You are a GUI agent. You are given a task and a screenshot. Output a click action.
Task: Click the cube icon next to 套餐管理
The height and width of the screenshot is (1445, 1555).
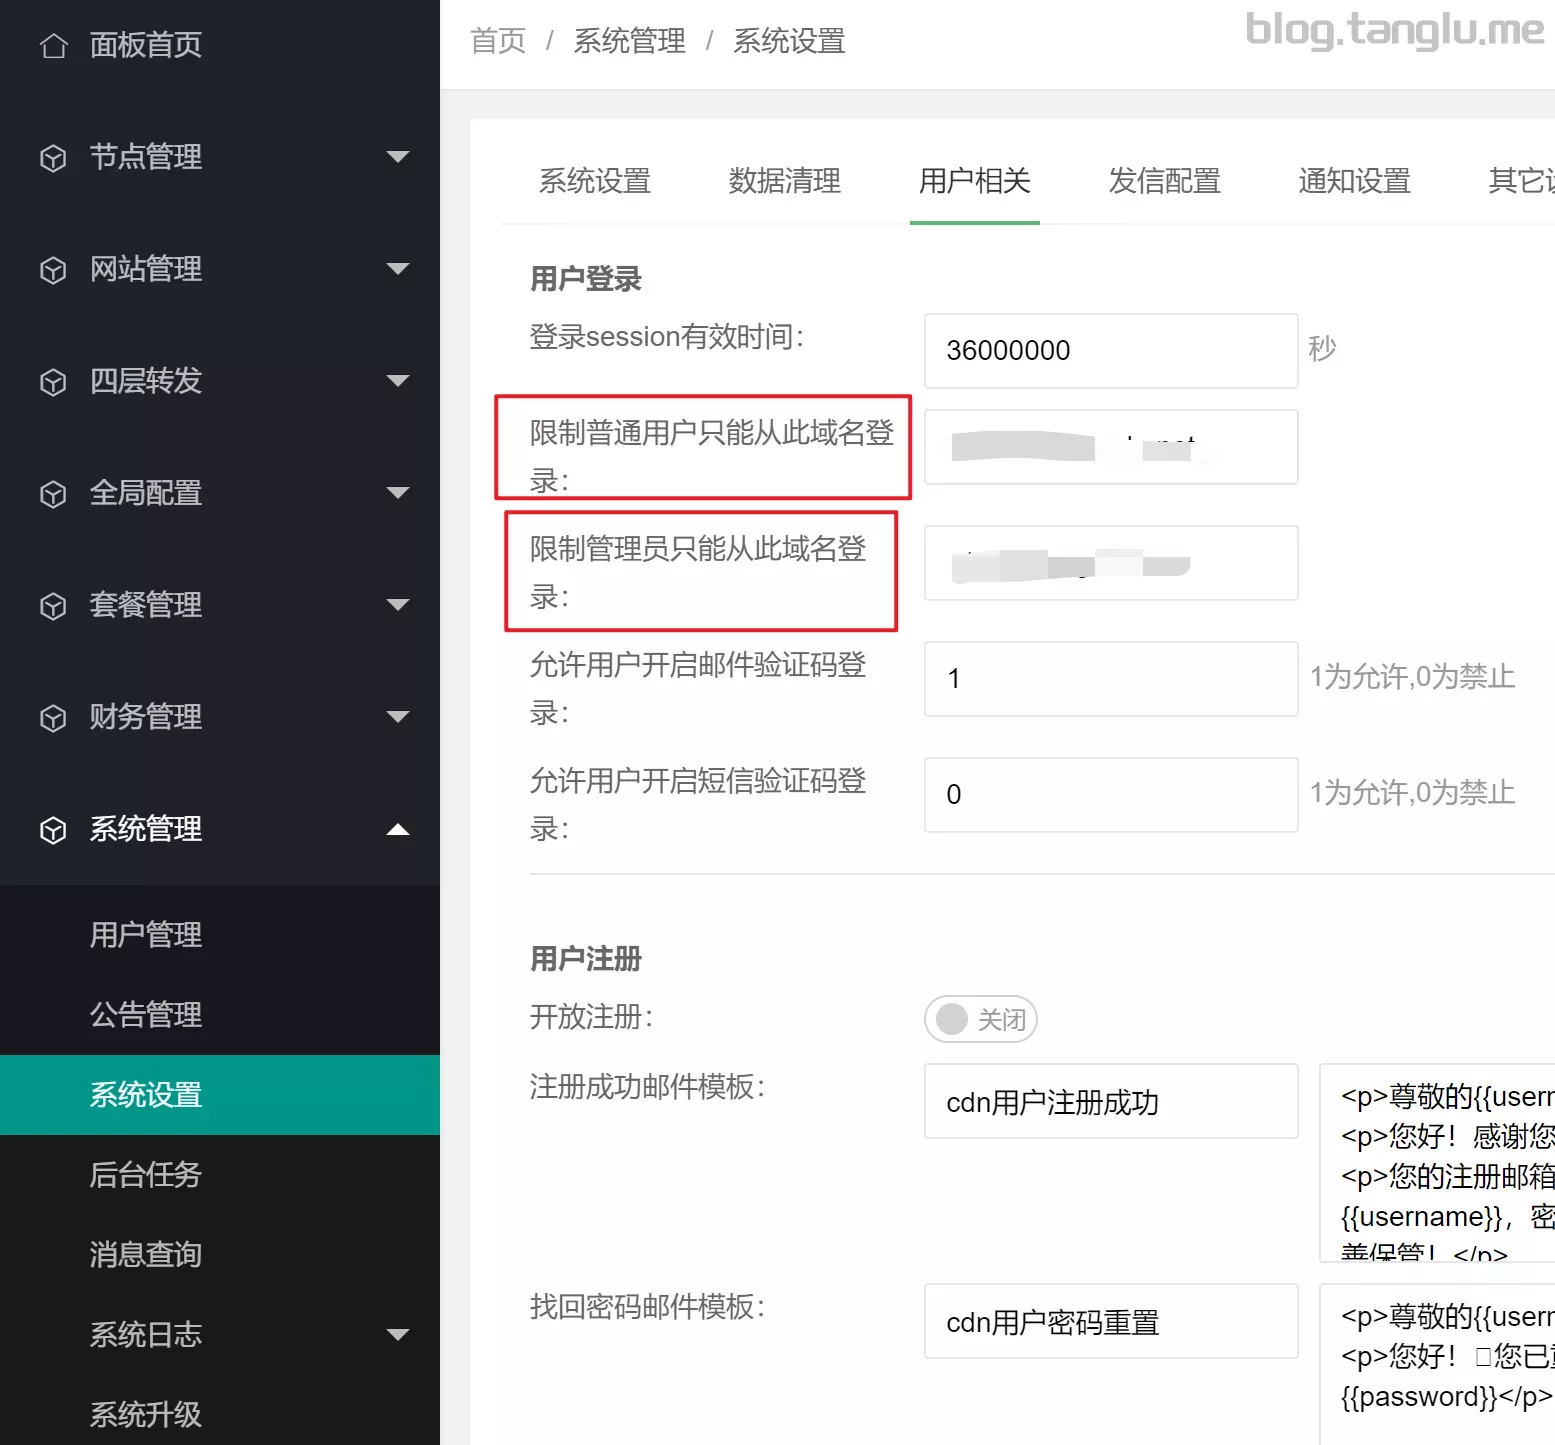coord(53,606)
